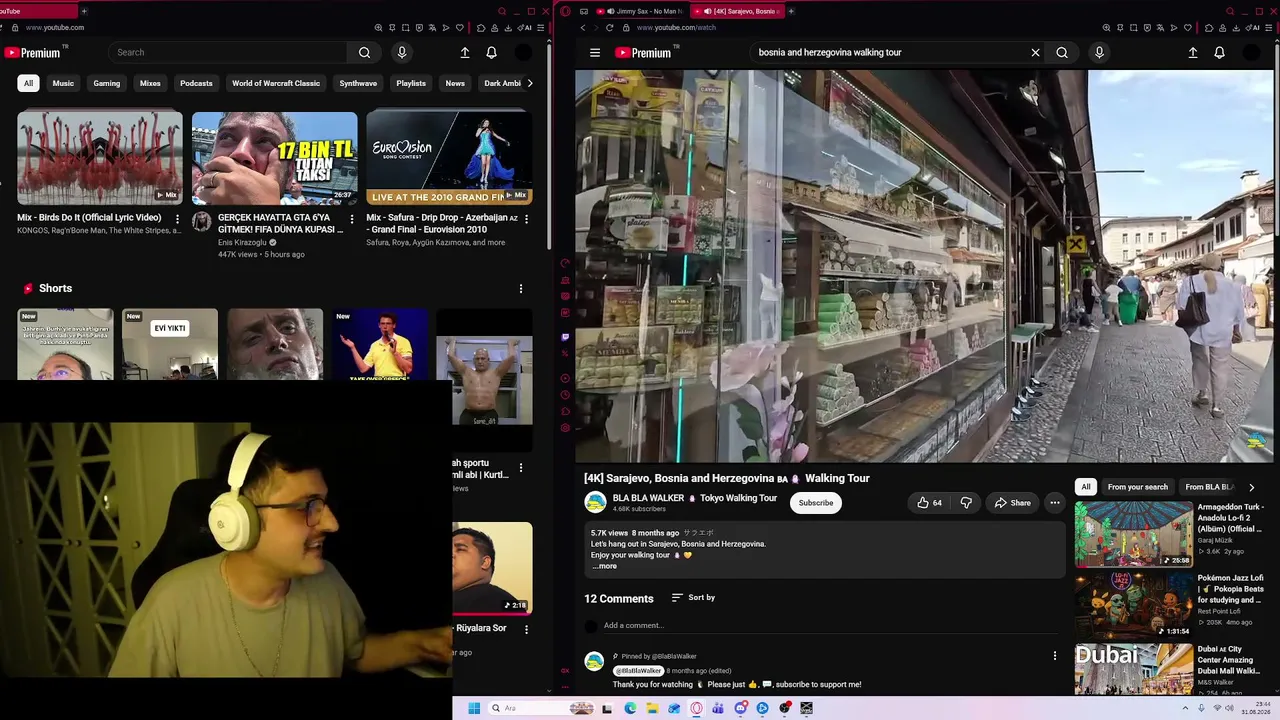
Task: Open File Explorer from the taskbar
Action: coord(651,708)
